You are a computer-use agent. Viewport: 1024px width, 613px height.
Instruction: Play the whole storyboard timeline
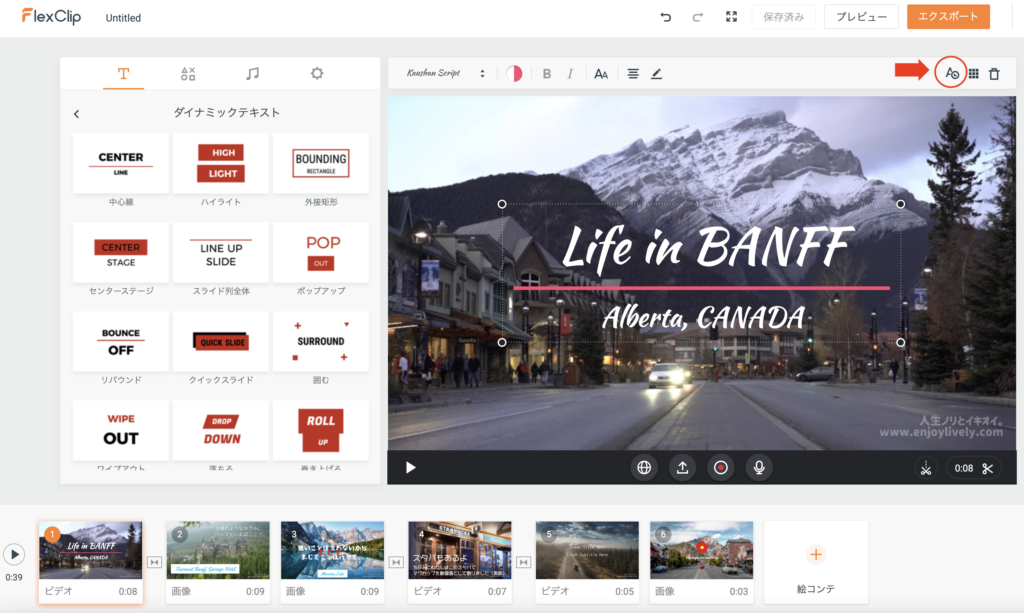(14, 555)
